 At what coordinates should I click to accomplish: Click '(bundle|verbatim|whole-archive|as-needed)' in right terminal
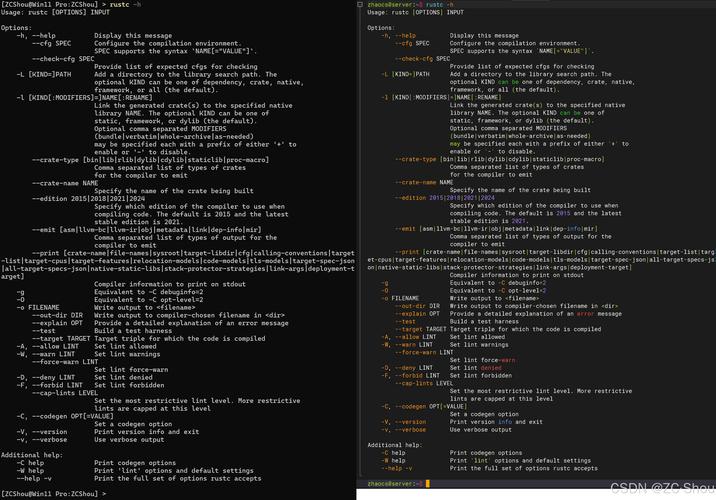pos(520,136)
